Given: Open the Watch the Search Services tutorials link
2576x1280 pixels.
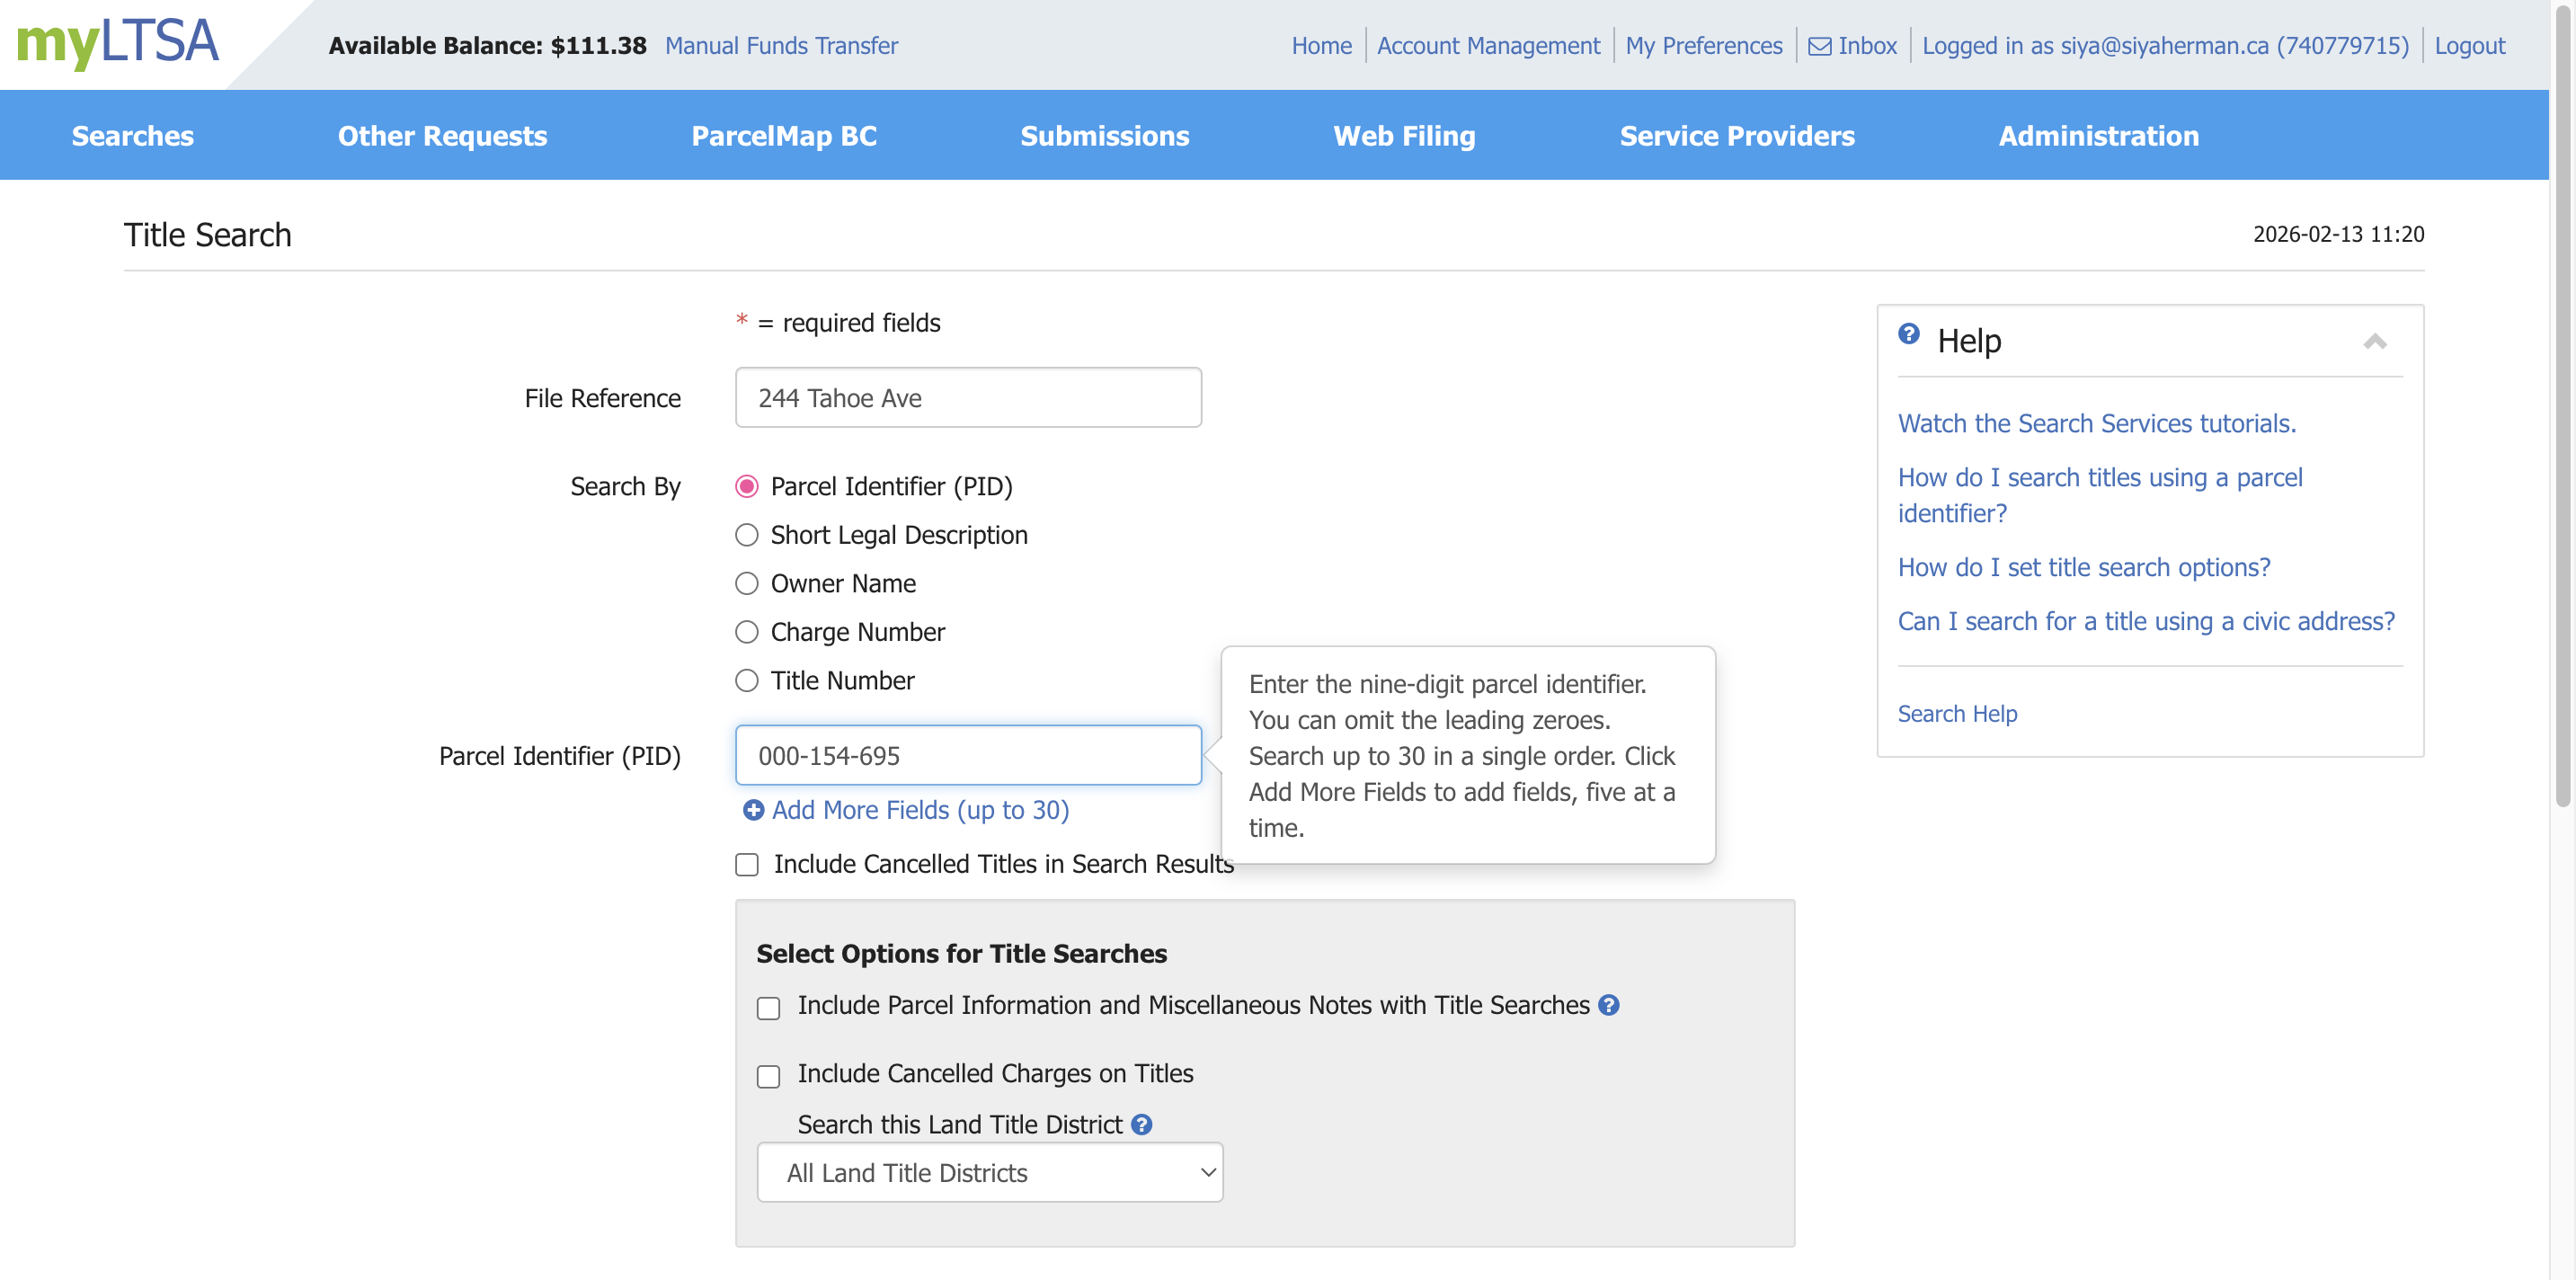Looking at the screenshot, I should click(2096, 424).
